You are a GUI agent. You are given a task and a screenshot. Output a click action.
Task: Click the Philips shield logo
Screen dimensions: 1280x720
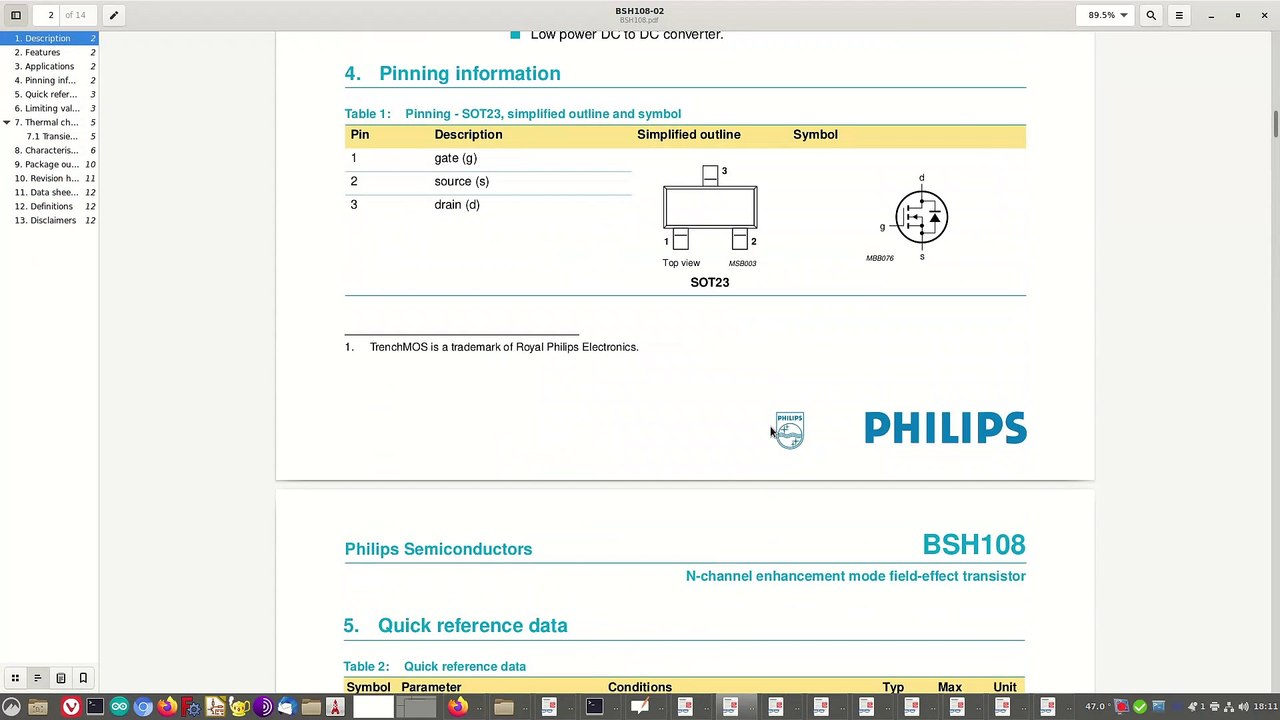click(x=789, y=430)
